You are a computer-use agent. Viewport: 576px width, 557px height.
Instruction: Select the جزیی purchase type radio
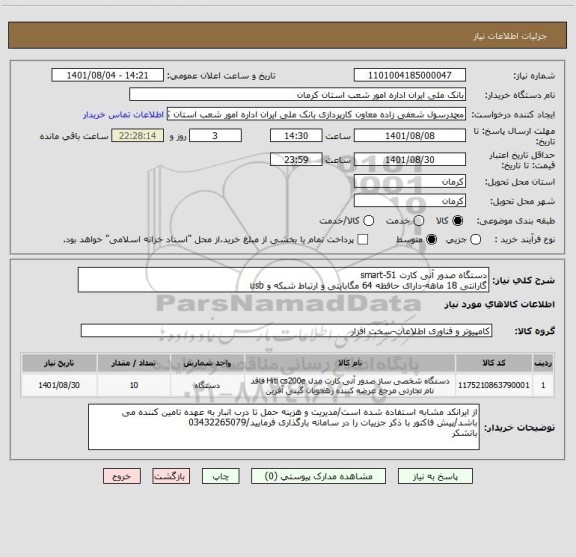pyautogui.click(x=475, y=240)
